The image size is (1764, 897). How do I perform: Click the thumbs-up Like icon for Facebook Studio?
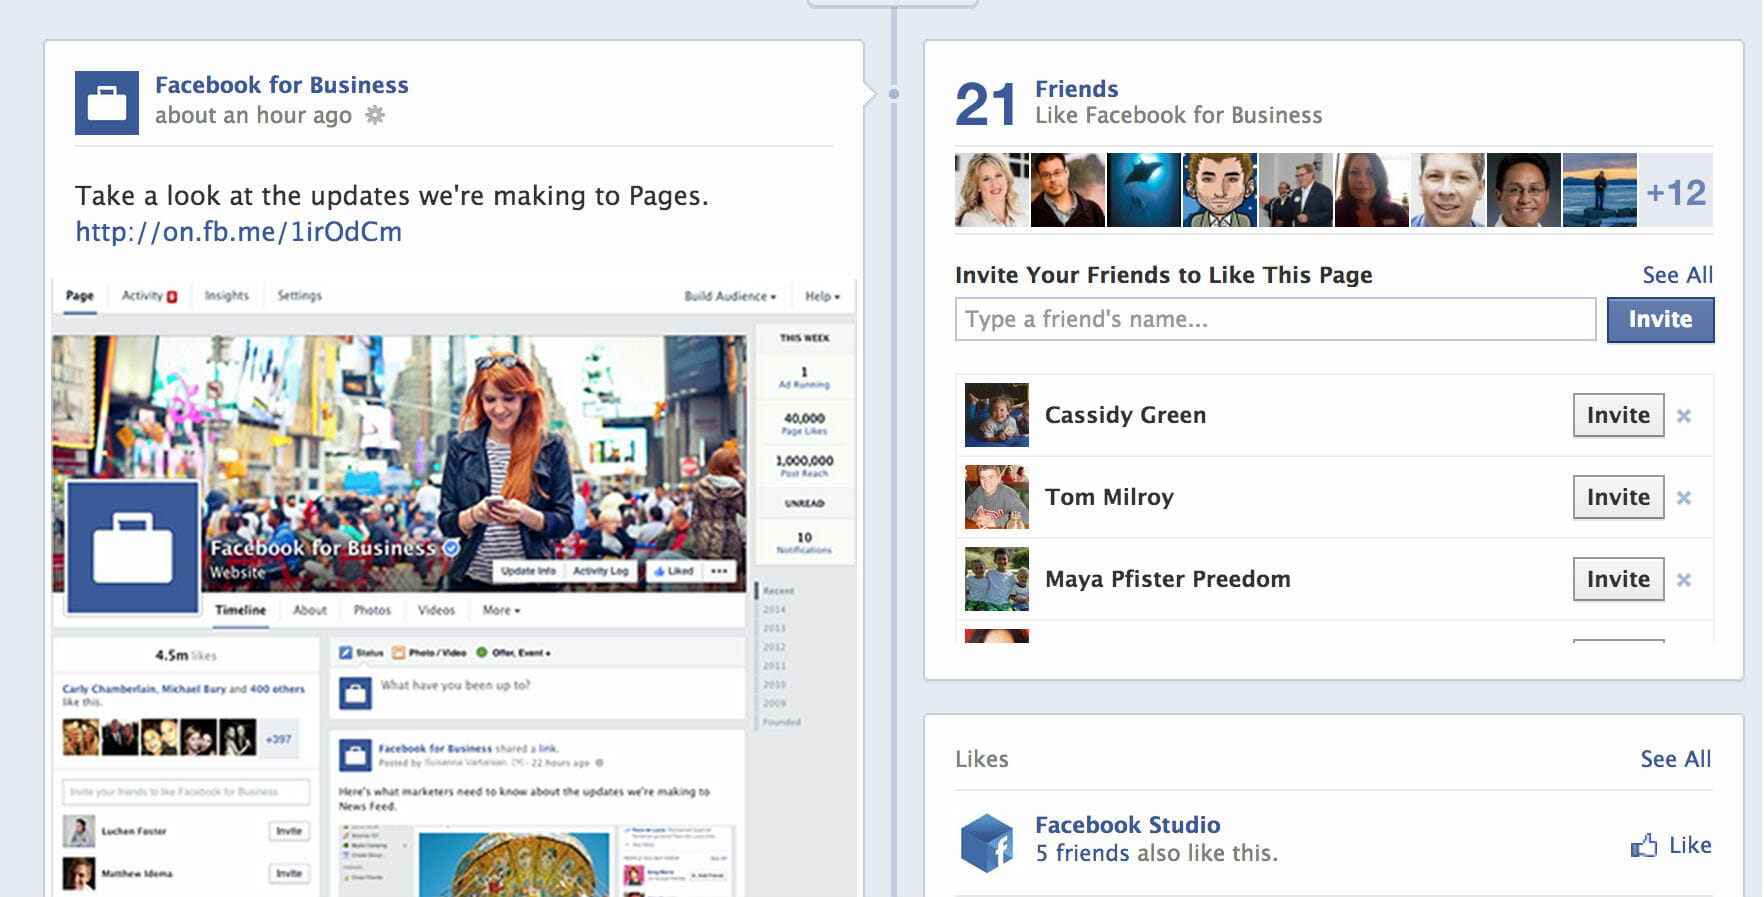point(1644,846)
